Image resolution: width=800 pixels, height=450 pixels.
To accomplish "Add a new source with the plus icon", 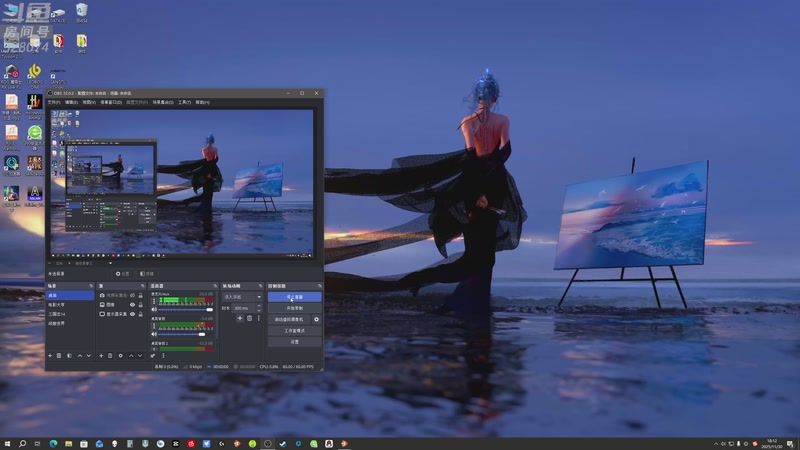I will [101, 356].
